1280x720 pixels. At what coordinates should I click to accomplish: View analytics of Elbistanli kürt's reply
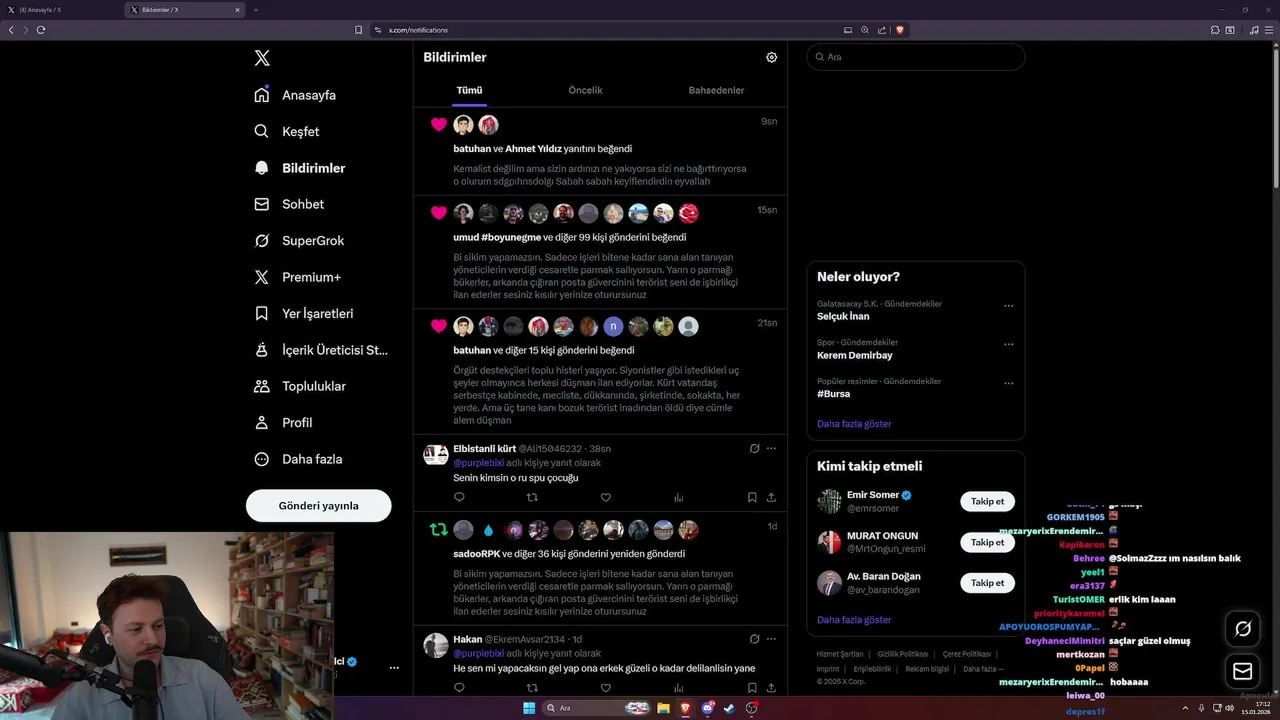point(678,497)
